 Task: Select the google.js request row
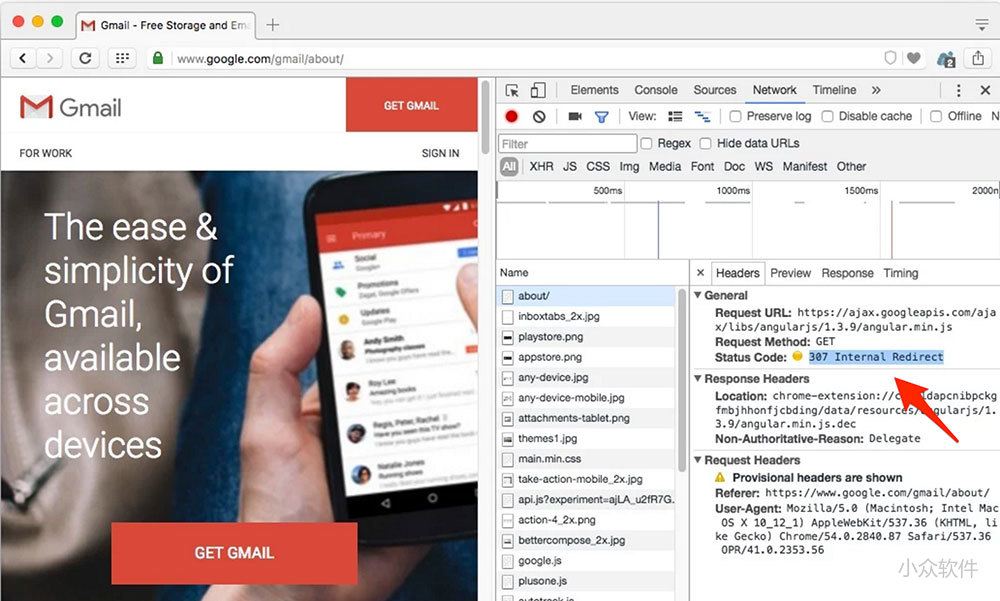(585, 560)
